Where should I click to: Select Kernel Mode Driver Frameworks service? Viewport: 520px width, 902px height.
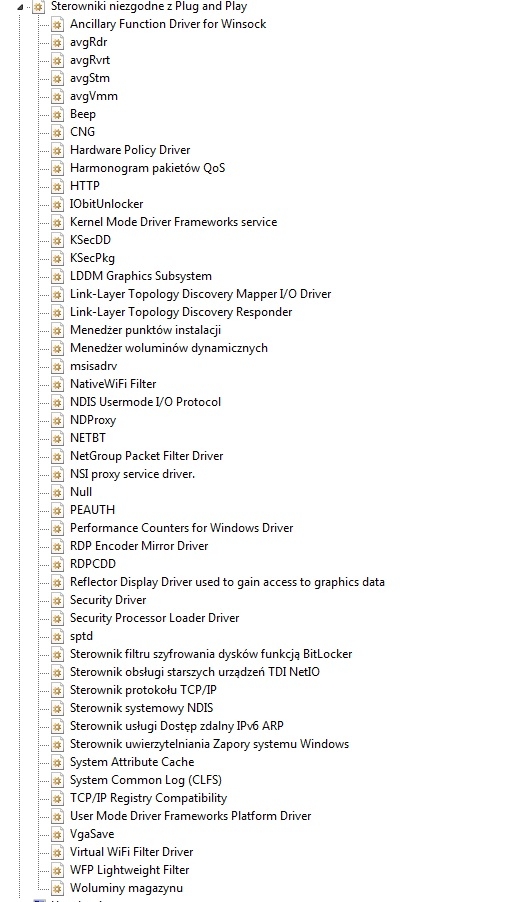pyautogui.click(x=173, y=222)
